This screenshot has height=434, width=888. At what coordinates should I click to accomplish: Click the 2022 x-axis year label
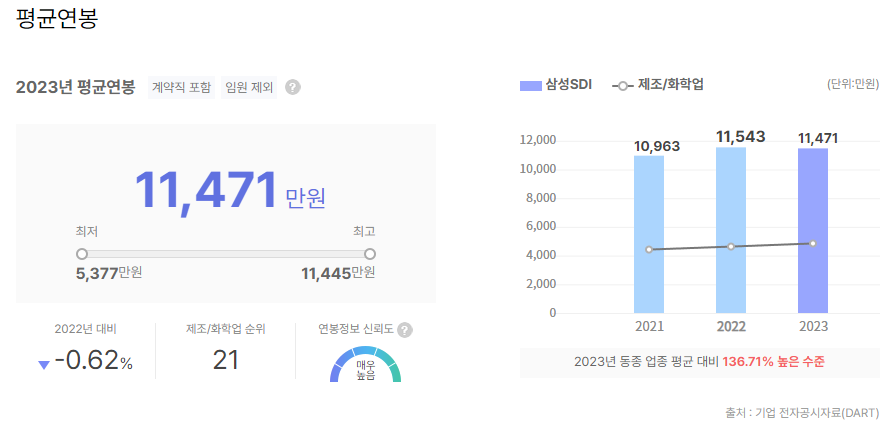(731, 327)
